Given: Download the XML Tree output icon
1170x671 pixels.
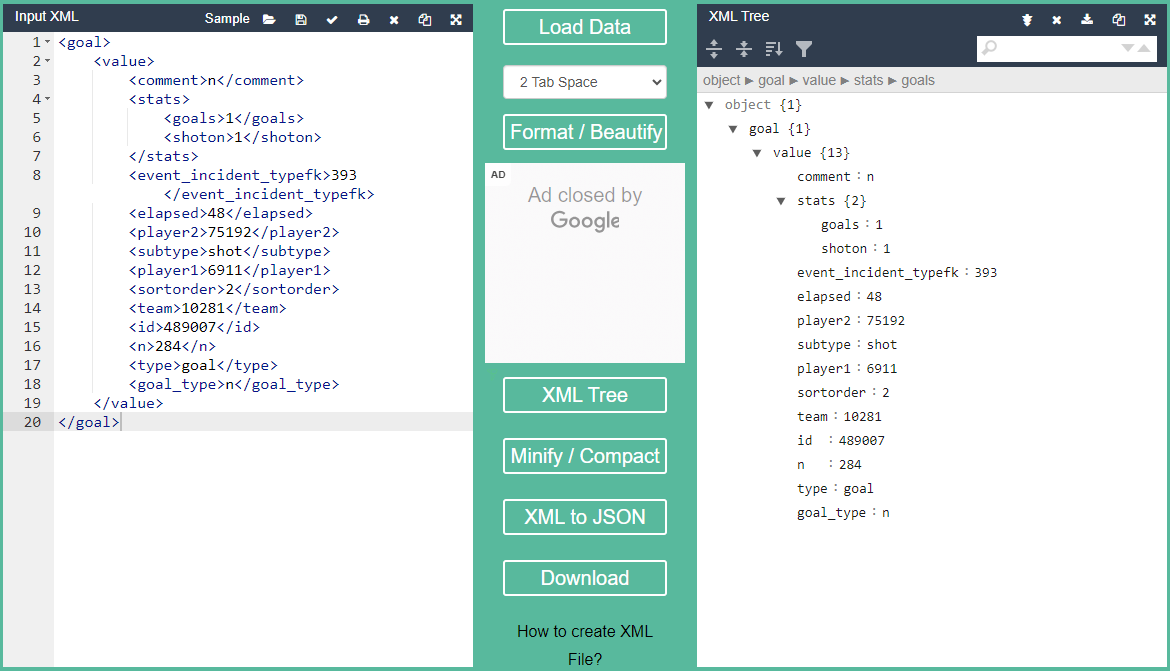Looking at the screenshot, I should (1088, 19).
